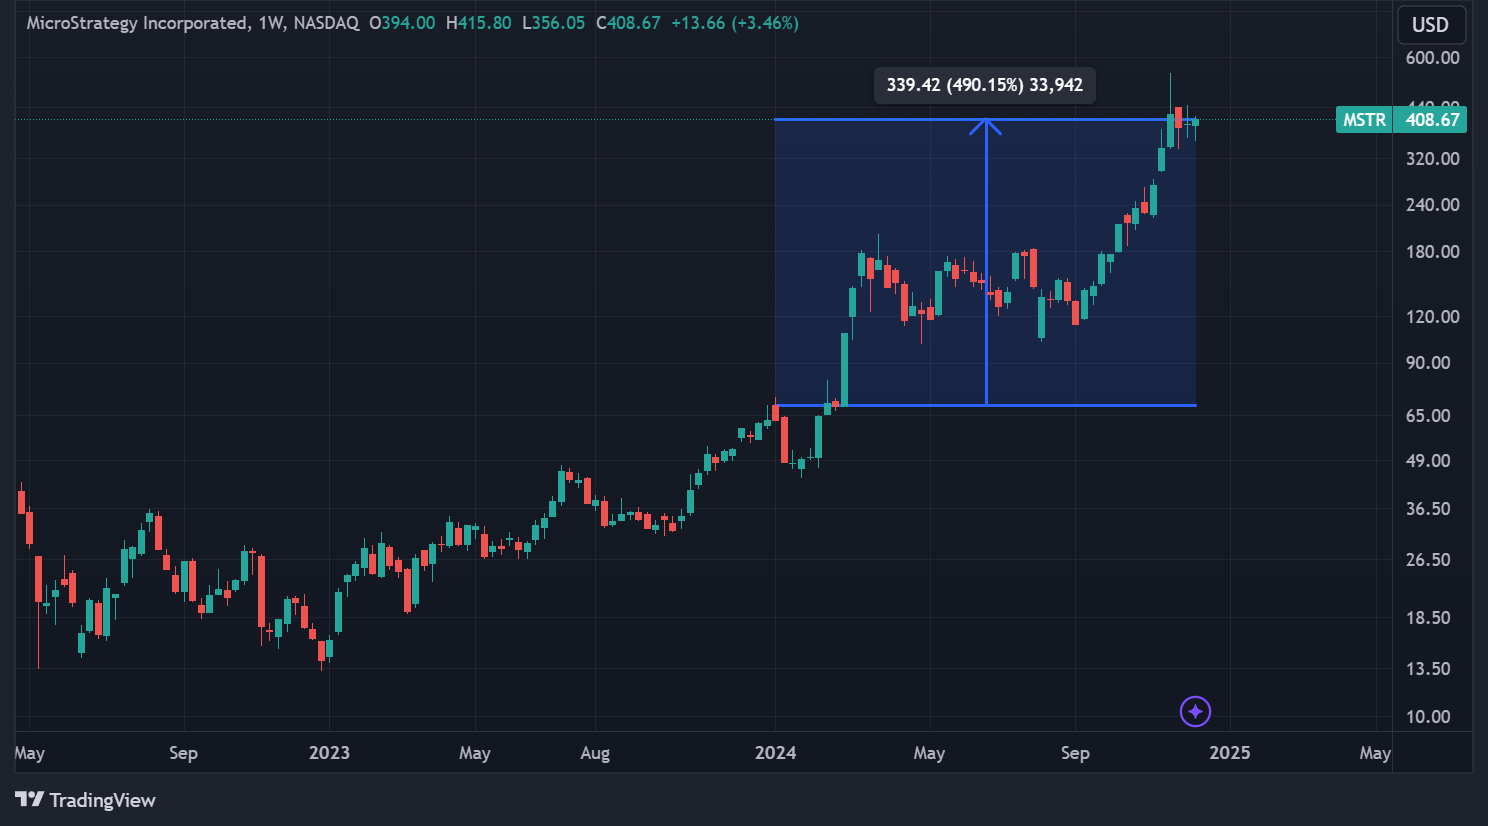Click the 120.00 level on price axis

(x=1432, y=316)
